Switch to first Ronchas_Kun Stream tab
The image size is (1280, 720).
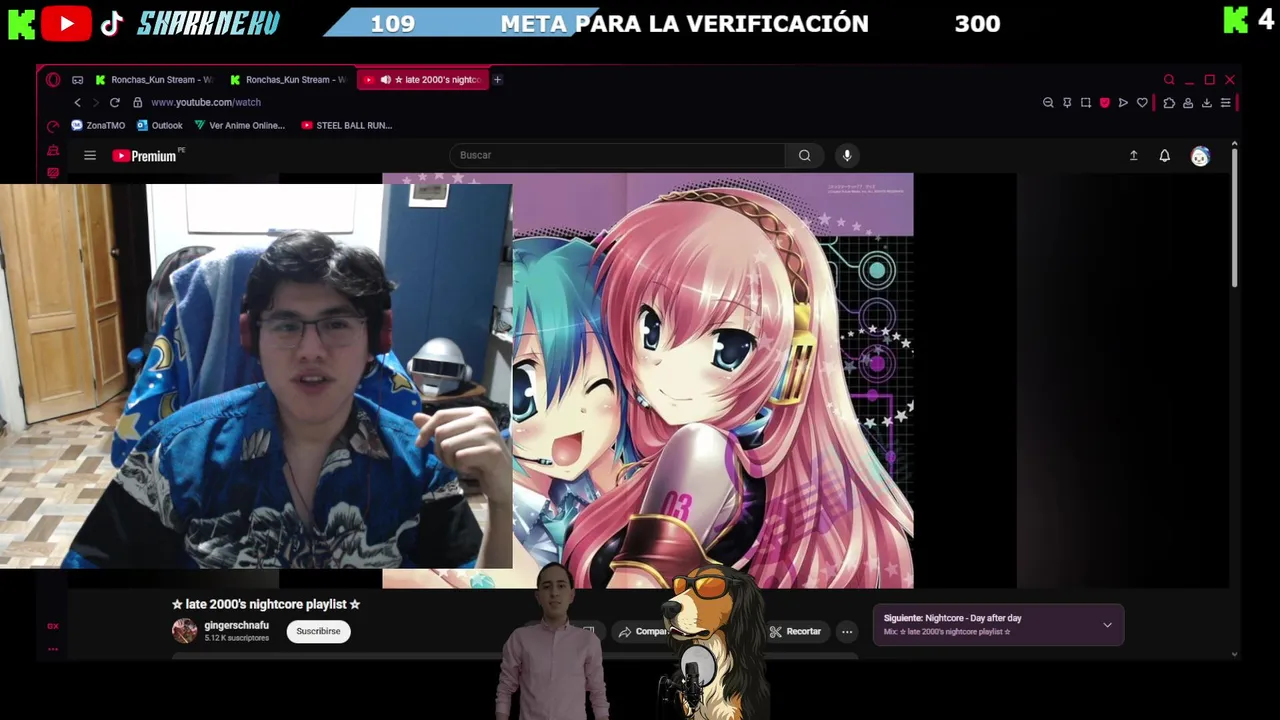155,80
